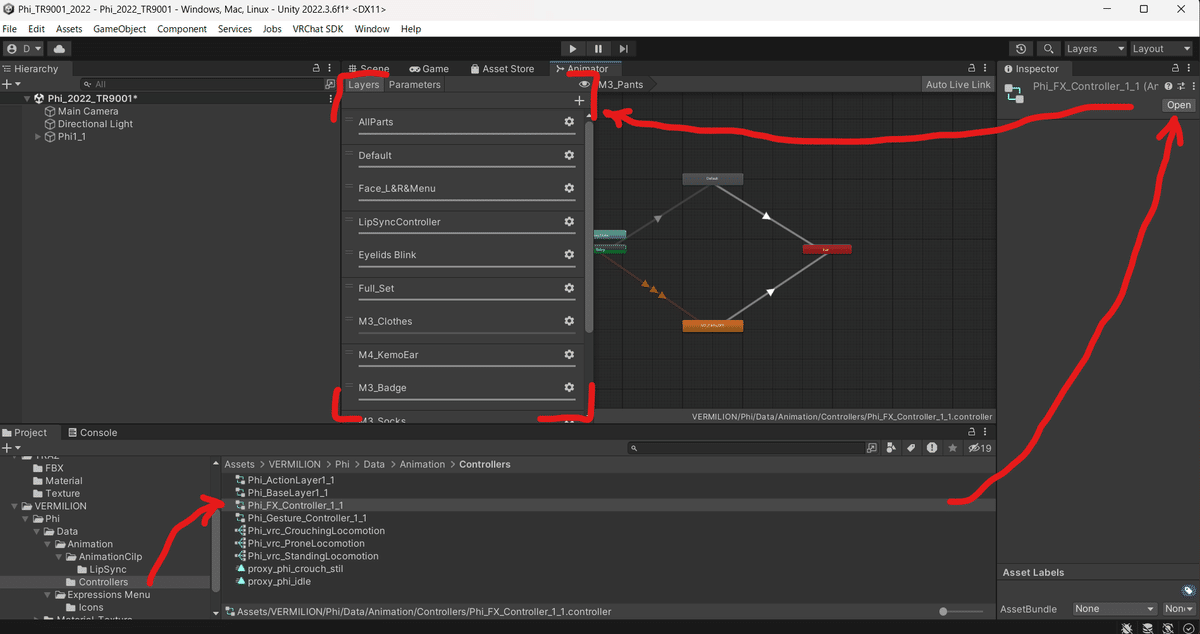Click the Play button
Screen dimensions: 1200x634
(x=572, y=48)
